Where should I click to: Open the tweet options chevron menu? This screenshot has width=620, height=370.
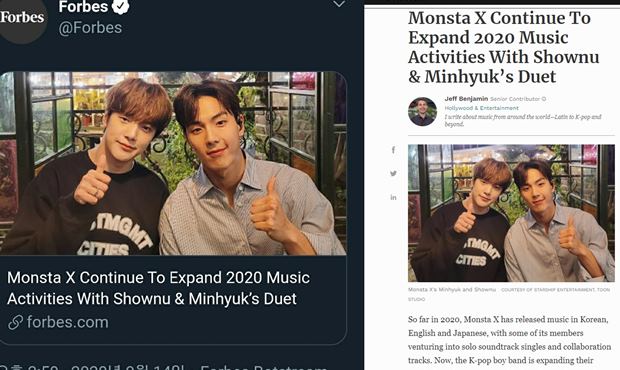coord(339,4)
